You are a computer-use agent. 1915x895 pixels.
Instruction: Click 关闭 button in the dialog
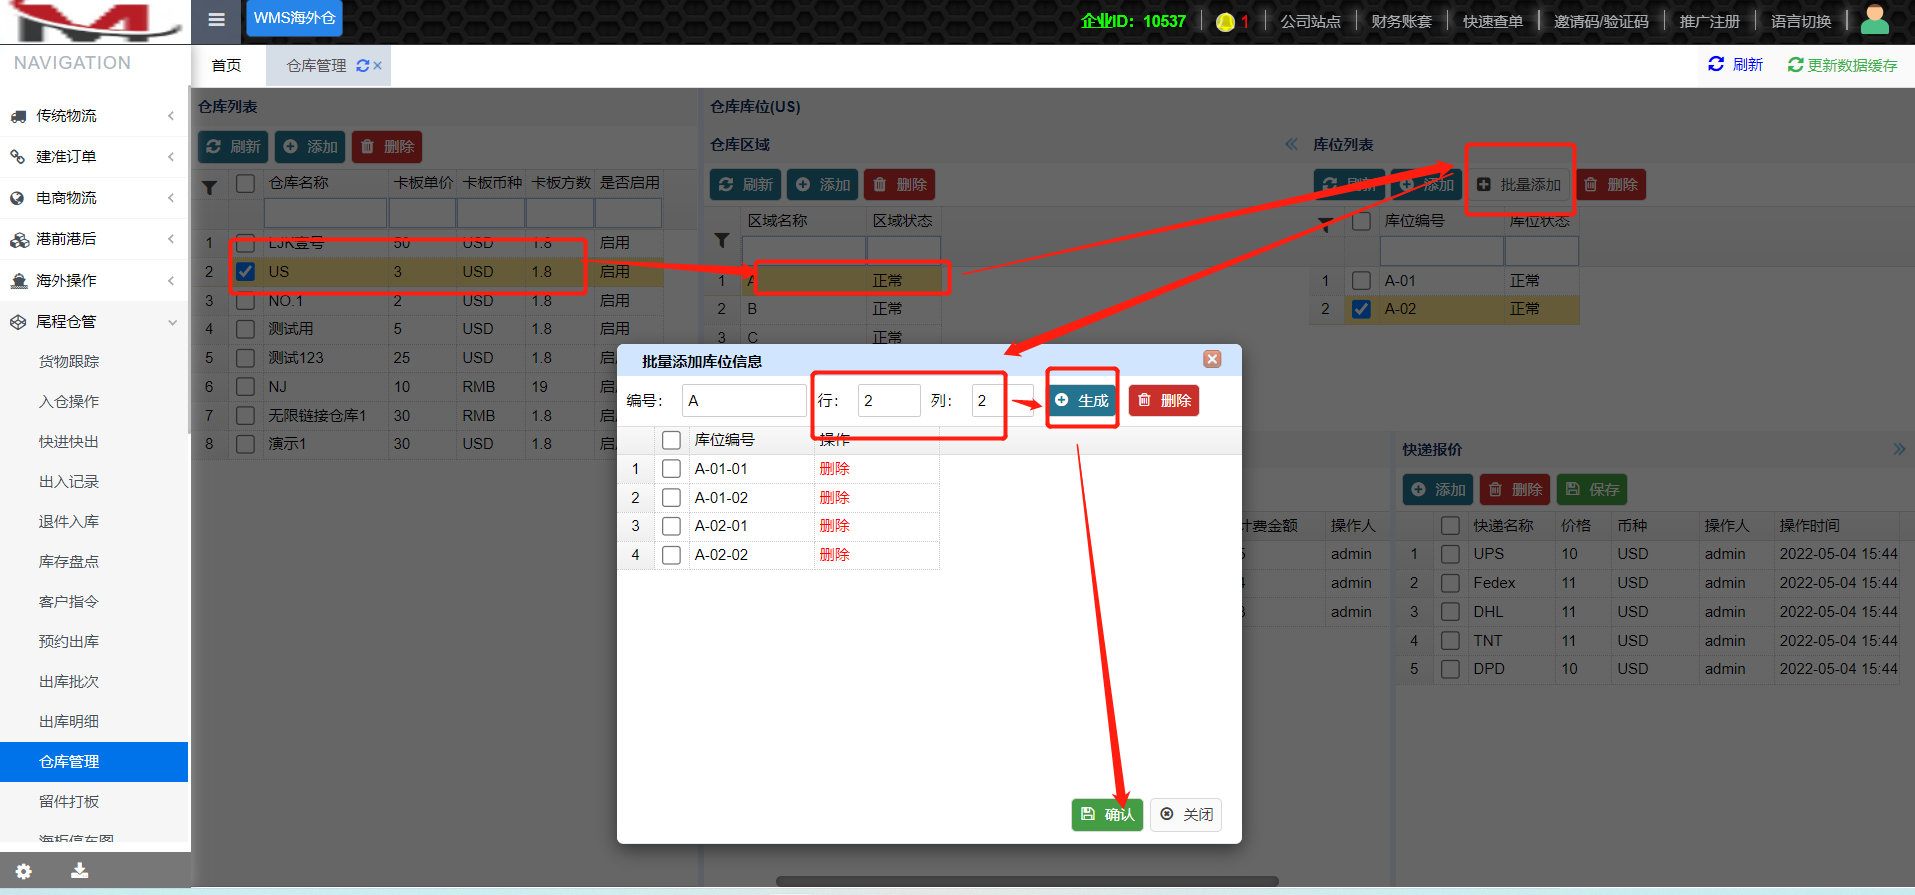(1186, 815)
